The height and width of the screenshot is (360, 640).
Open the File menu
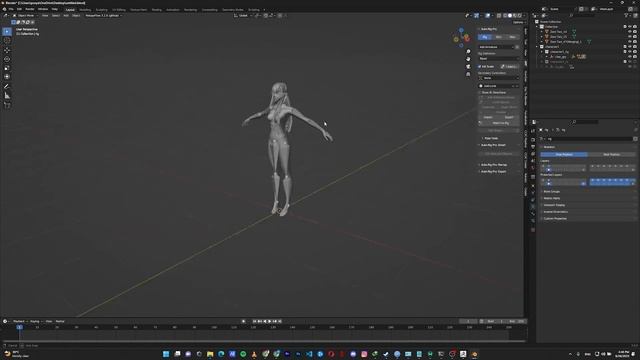coord(11,9)
